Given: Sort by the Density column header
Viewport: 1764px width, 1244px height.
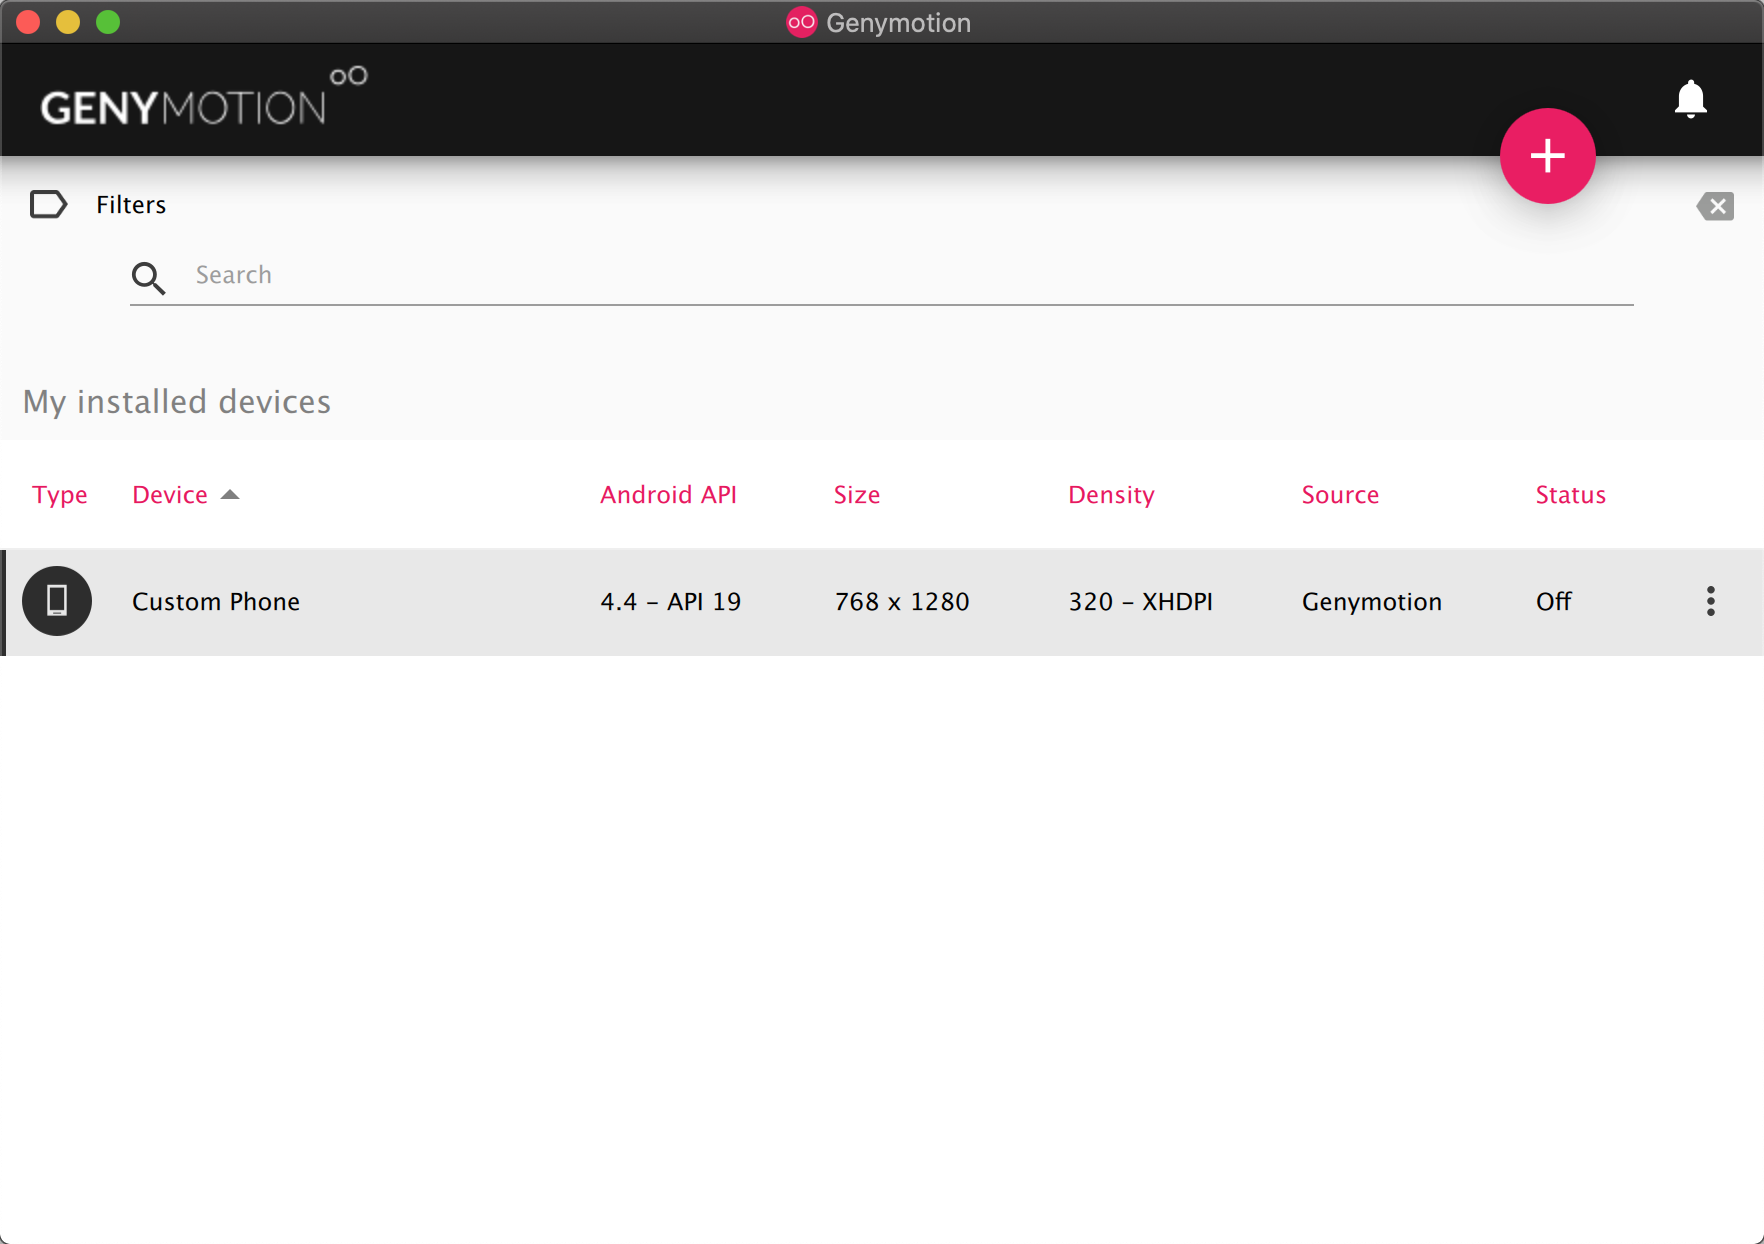Looking at the screenshot, I should [x=1111, y=495].
